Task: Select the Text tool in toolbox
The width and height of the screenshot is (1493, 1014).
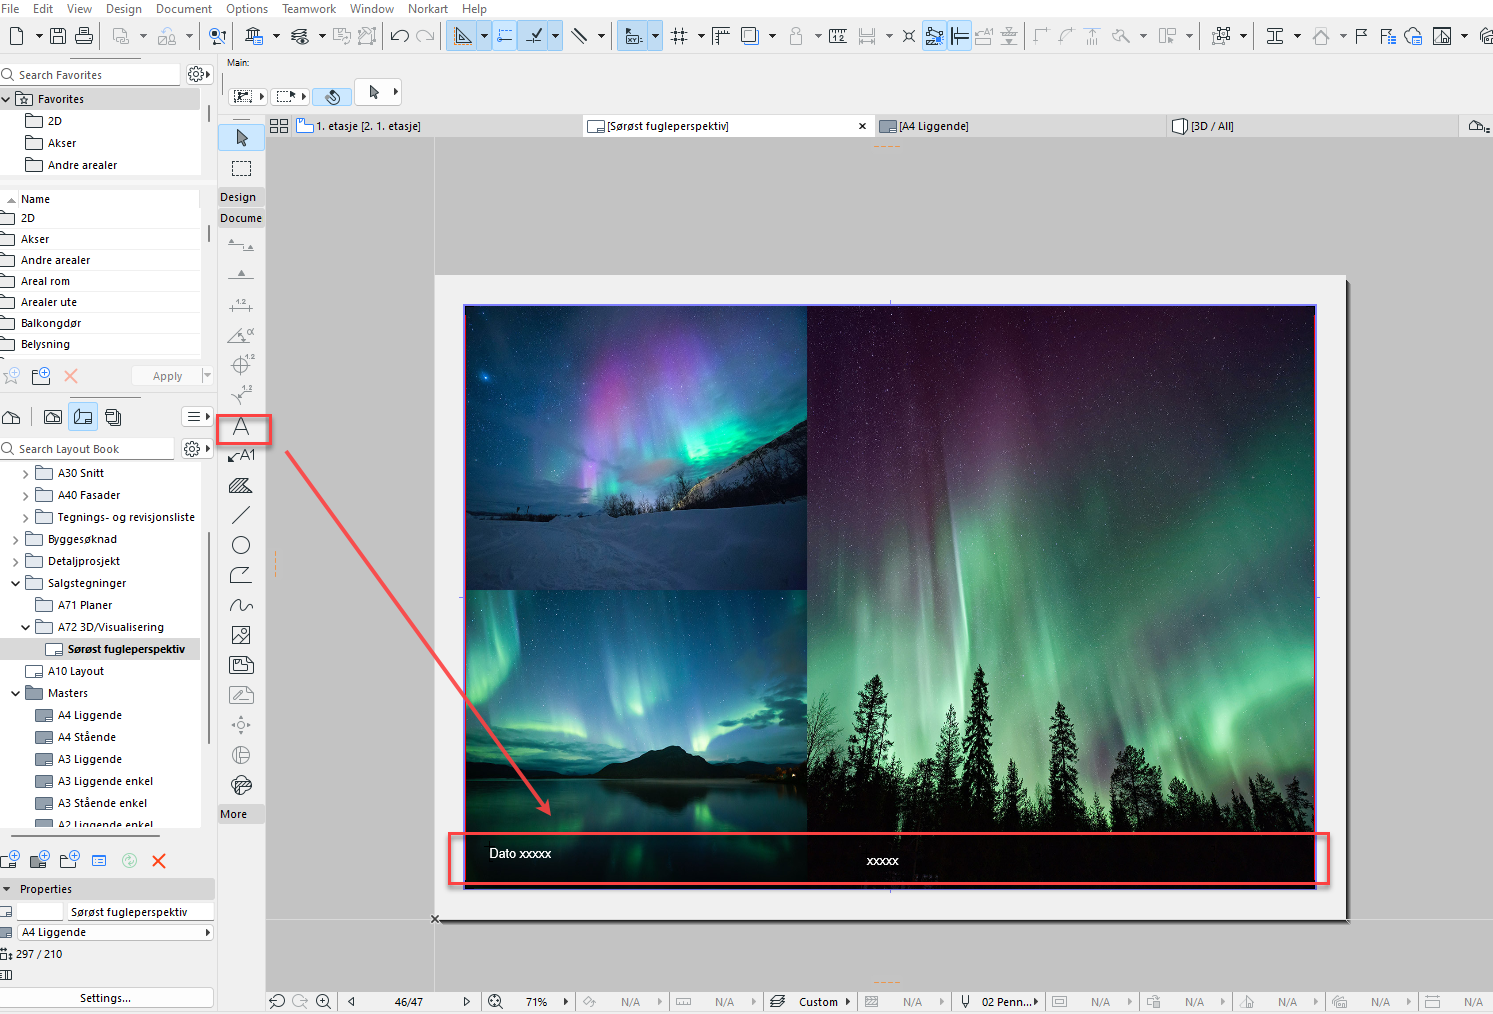Action: tap(241, 428)
